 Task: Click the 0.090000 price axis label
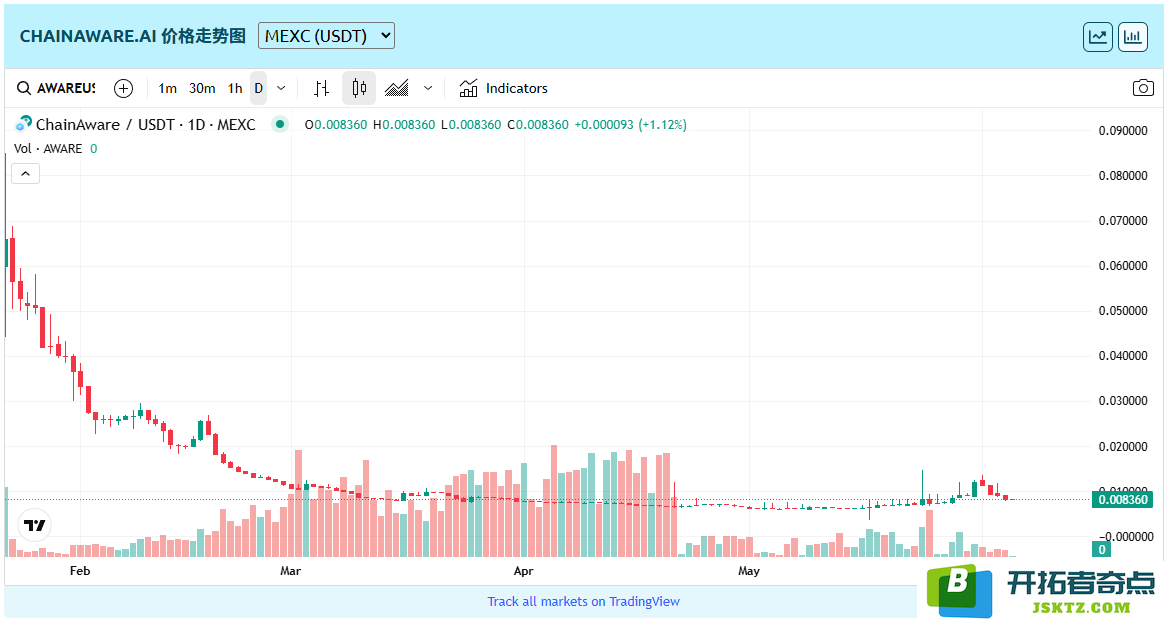point(1123,131)
